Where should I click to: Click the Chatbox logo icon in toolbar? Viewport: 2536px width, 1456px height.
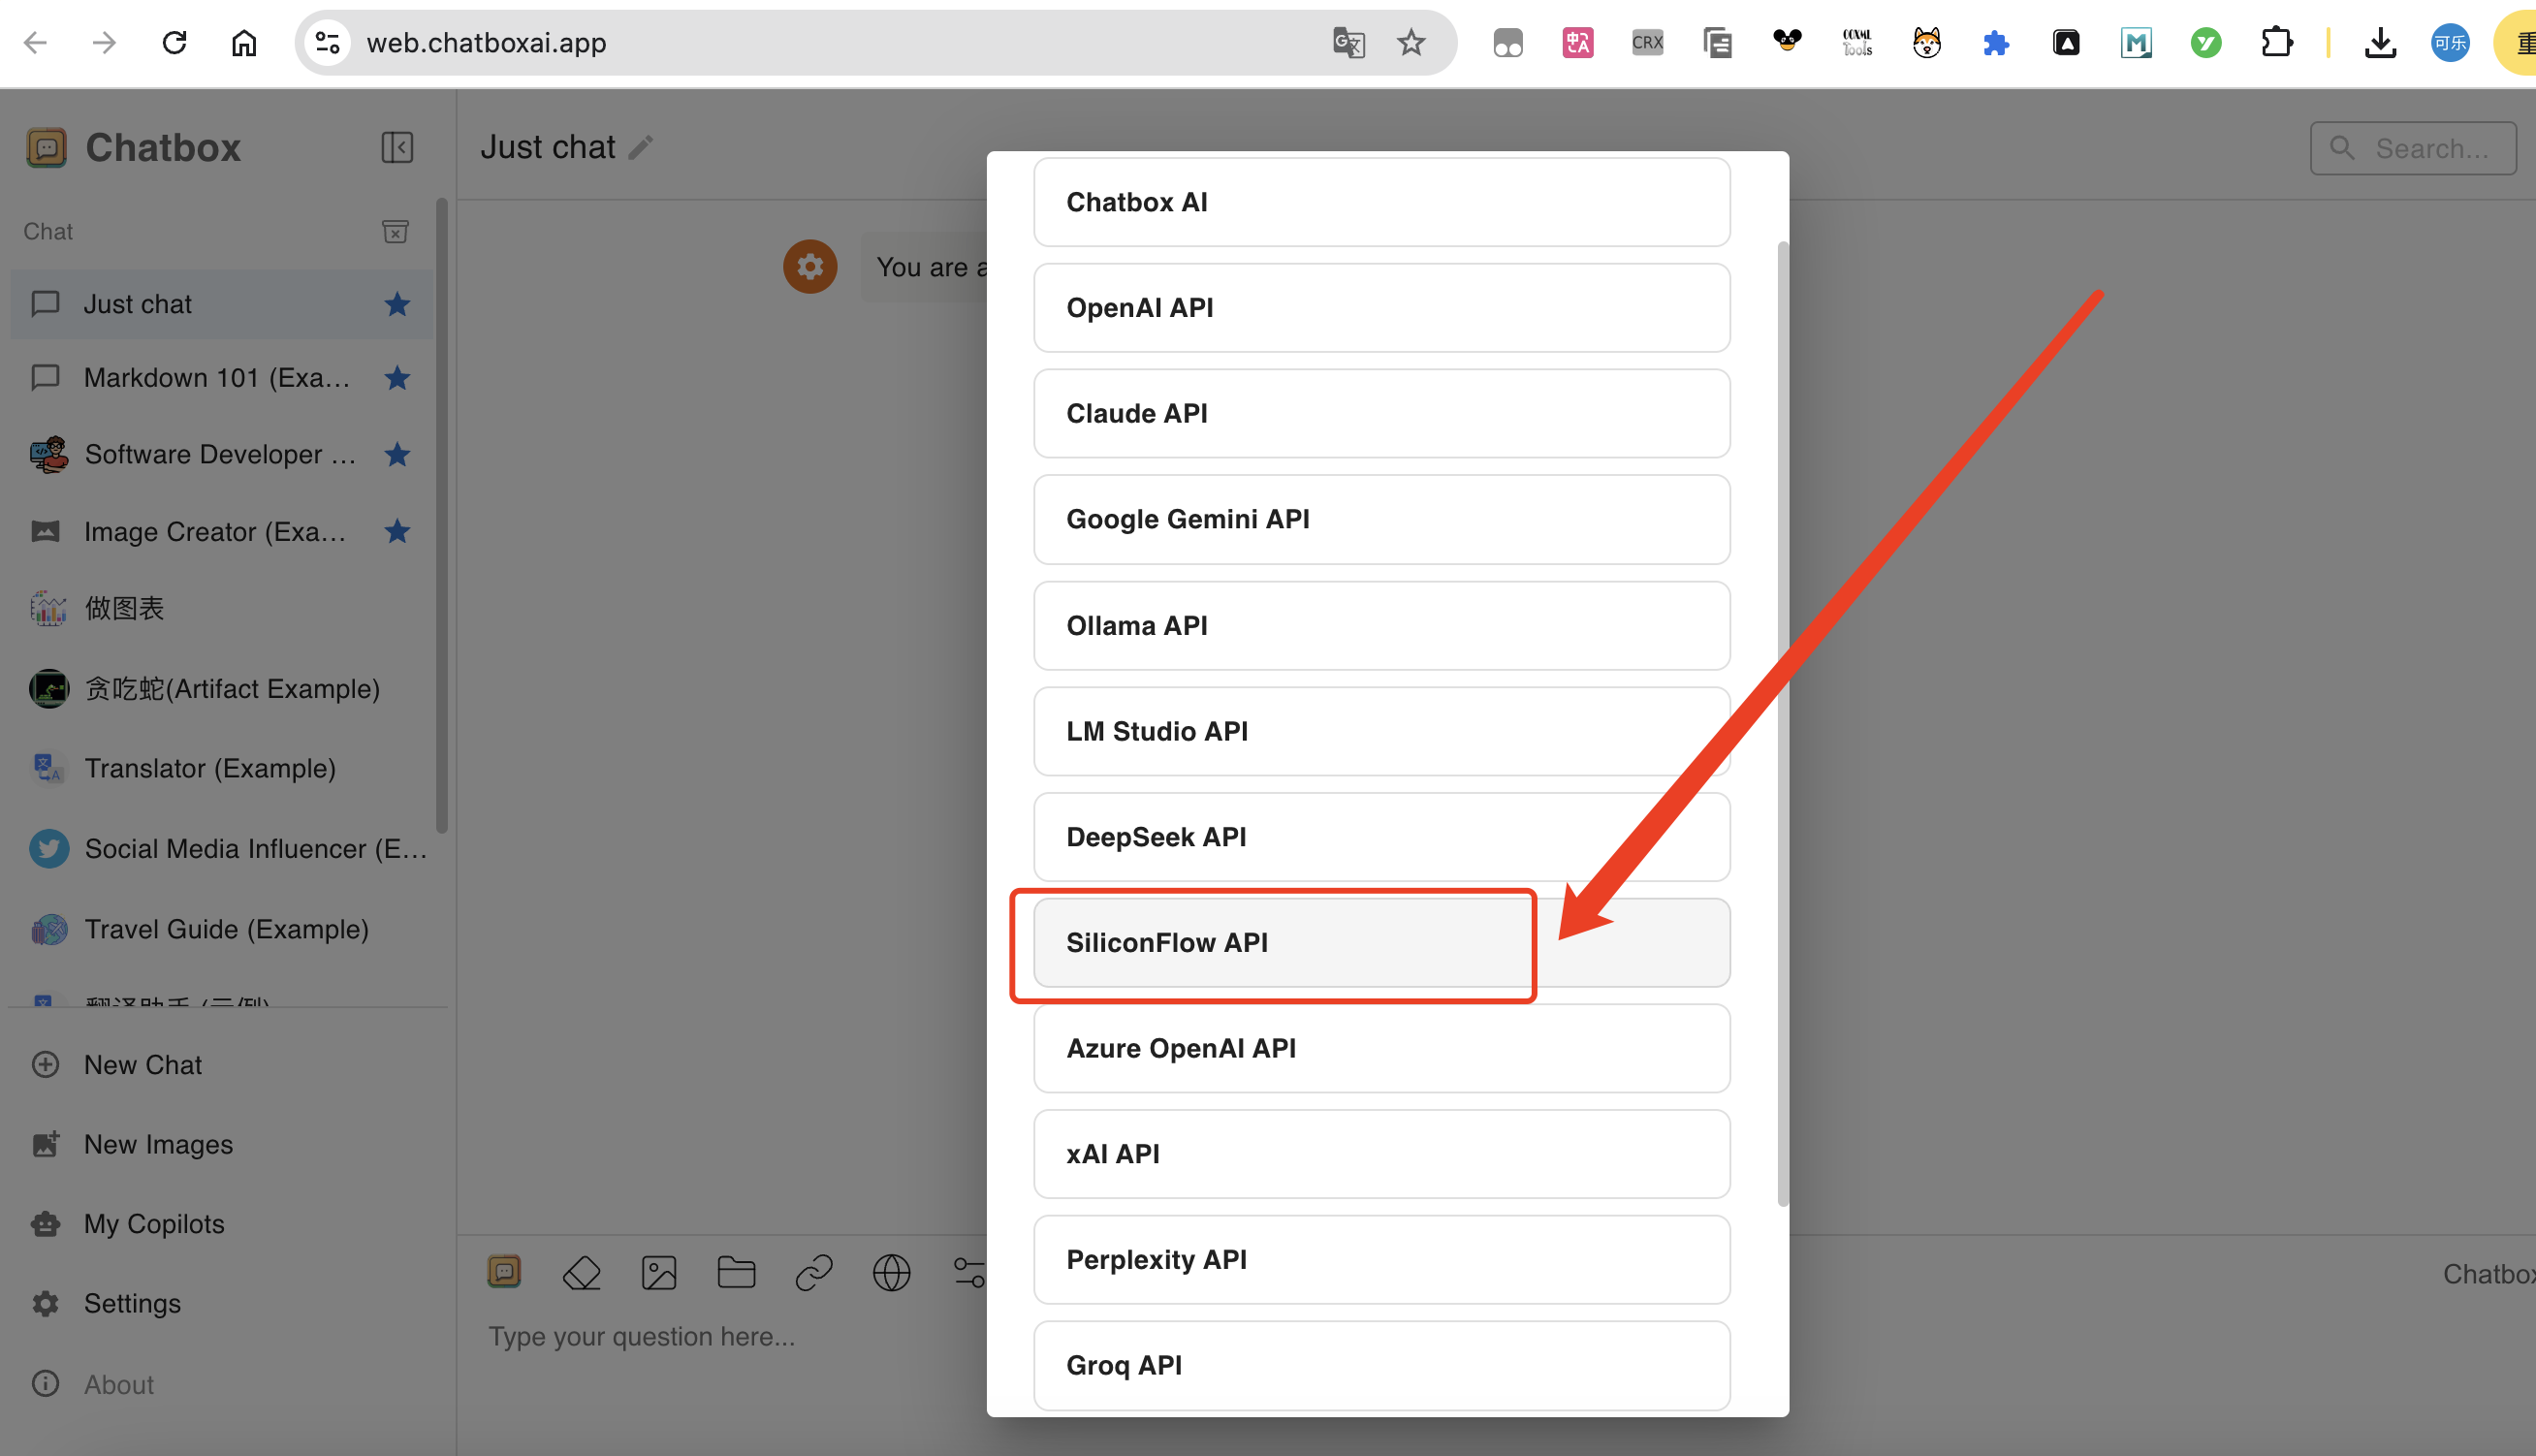504,1272
